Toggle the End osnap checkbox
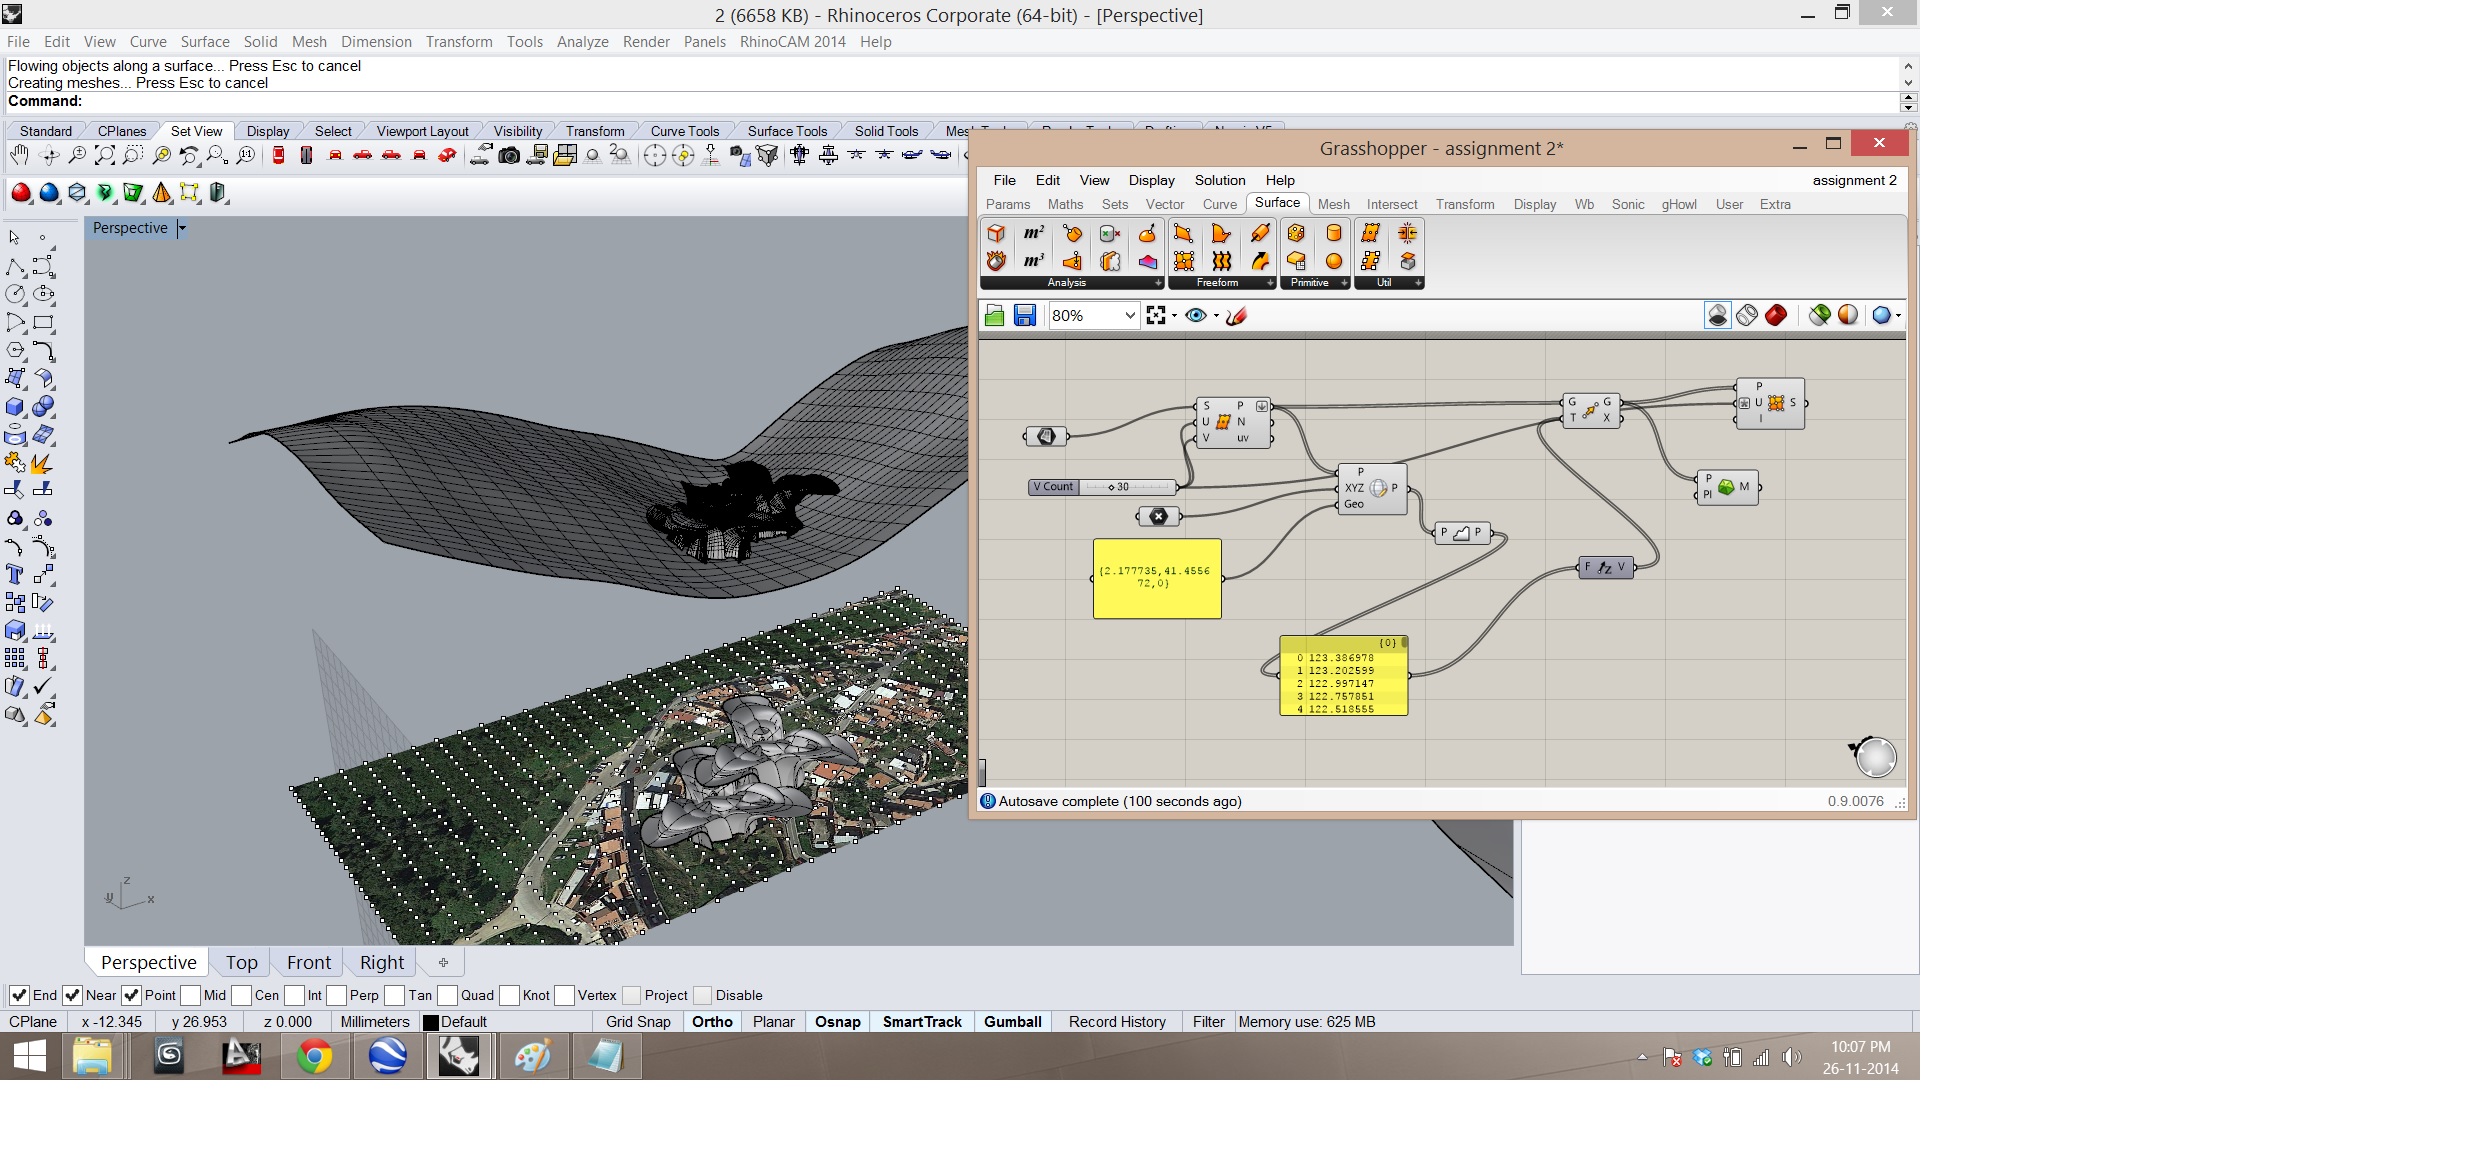 pos(19,995)
